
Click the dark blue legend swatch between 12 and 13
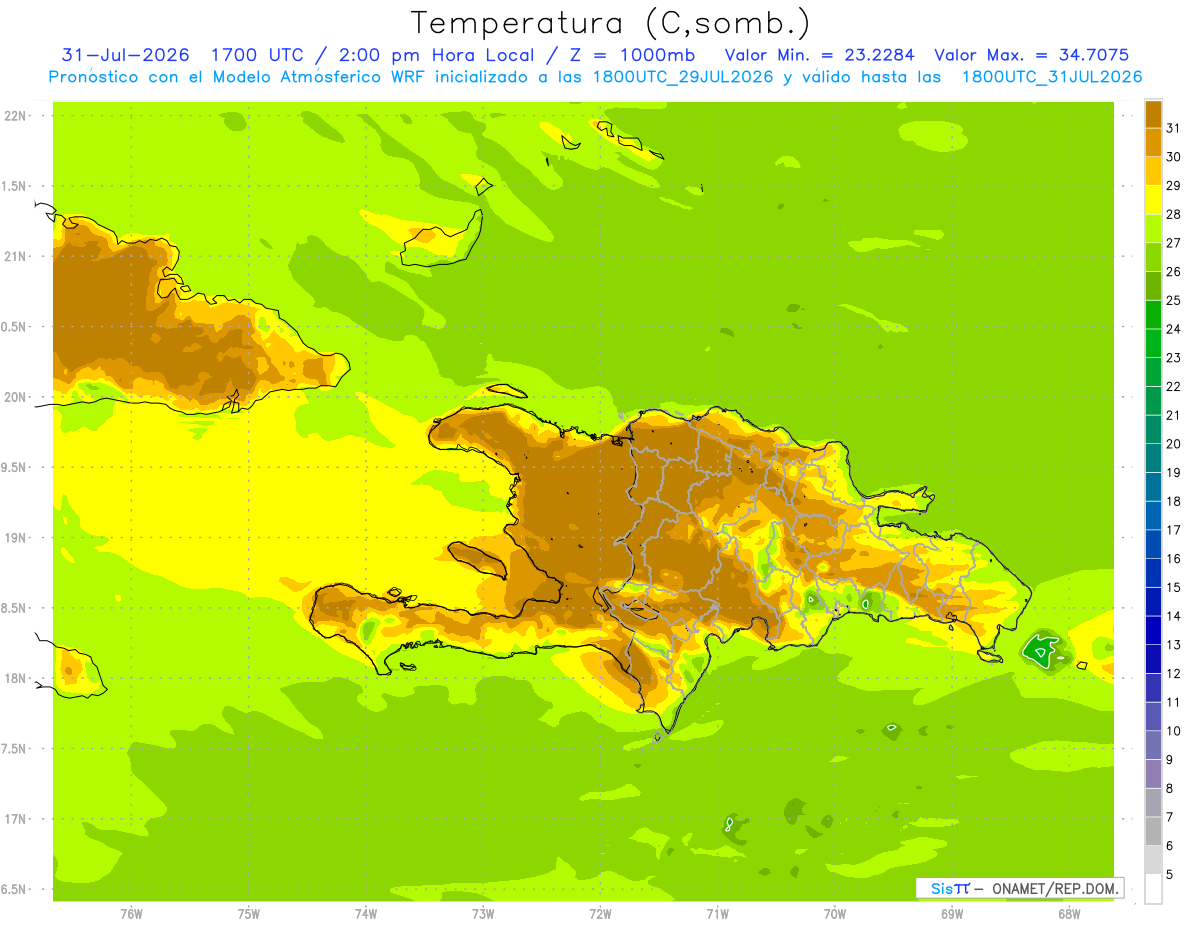(1153, 659)
